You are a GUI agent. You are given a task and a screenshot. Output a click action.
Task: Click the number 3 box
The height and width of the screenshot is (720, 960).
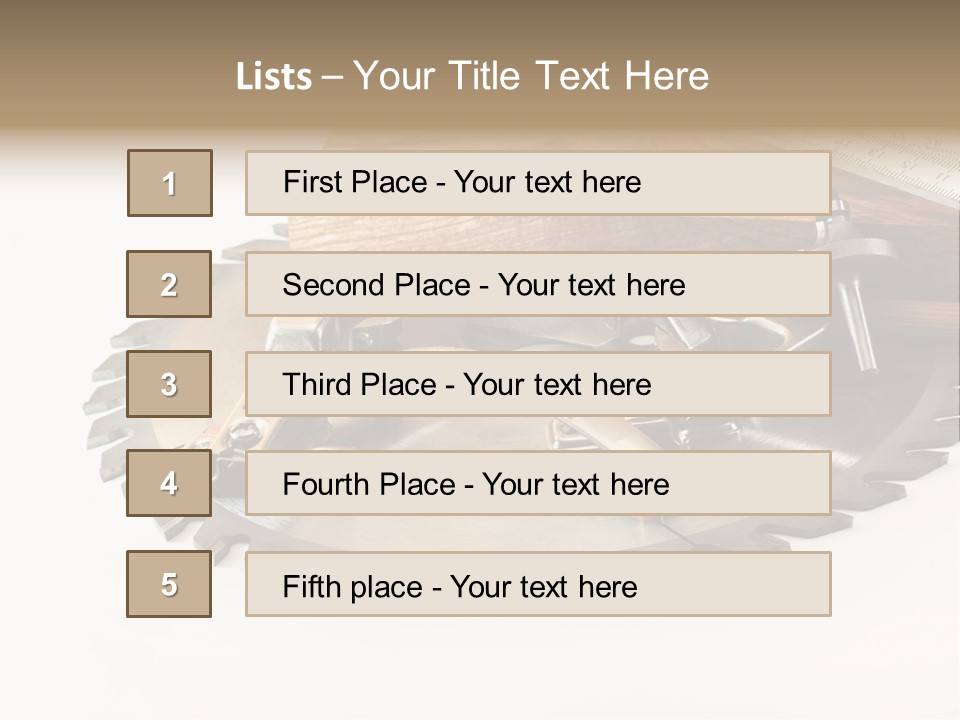(169, 384)
